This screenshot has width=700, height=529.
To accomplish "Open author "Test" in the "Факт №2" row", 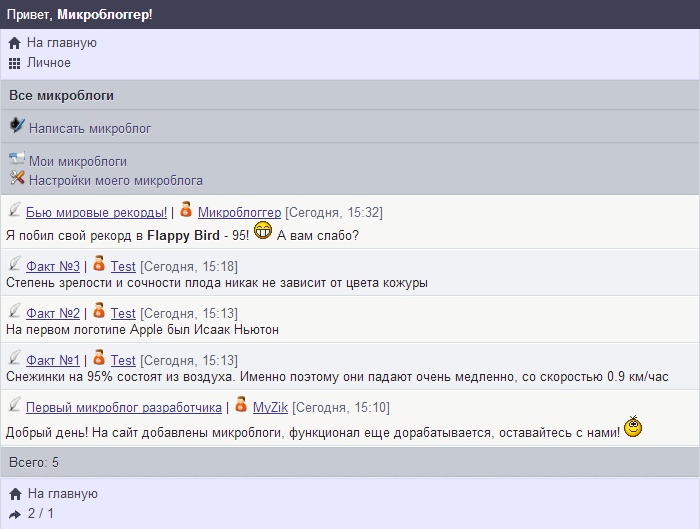I will pos(123,313).
